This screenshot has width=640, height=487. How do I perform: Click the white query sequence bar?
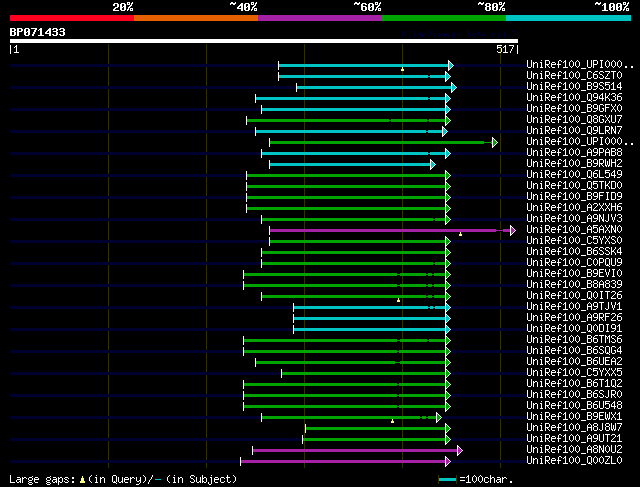pos(264,41)
